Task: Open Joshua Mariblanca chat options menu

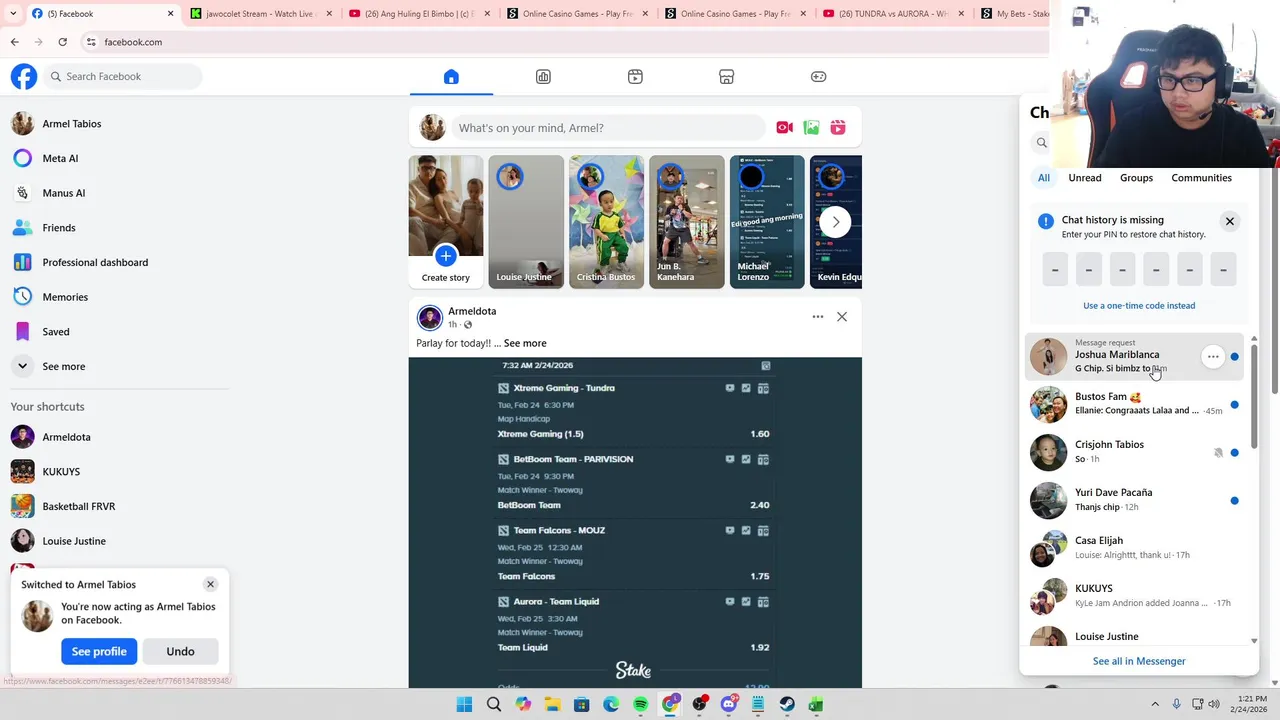Action: click(1213, 357)
